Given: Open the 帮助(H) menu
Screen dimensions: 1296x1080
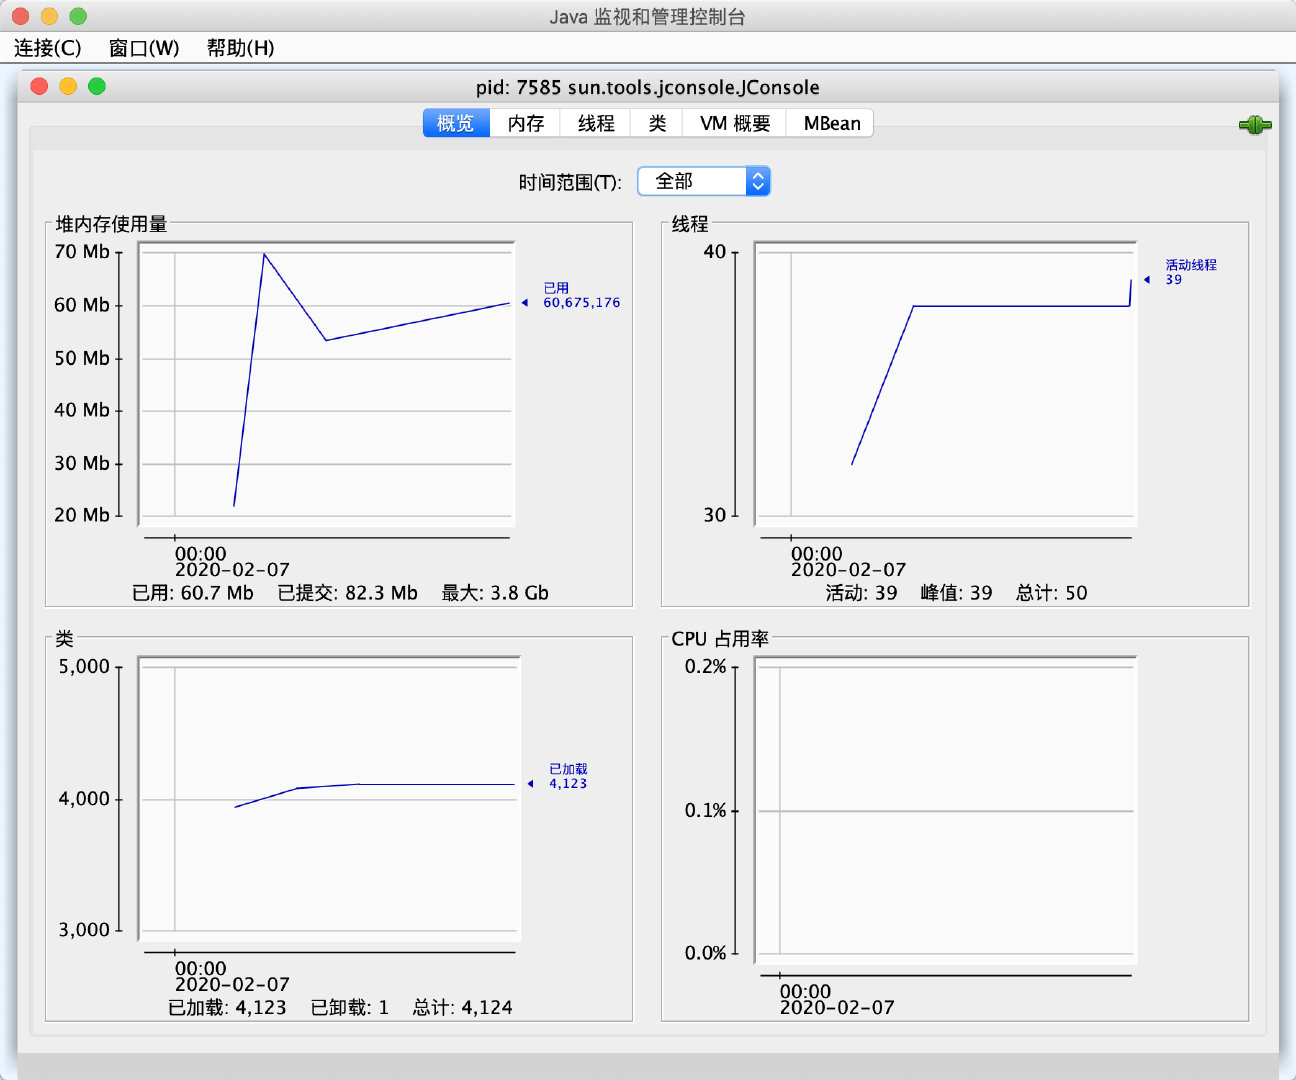Looking at the screenshot, I should click(x=240, y=48).
